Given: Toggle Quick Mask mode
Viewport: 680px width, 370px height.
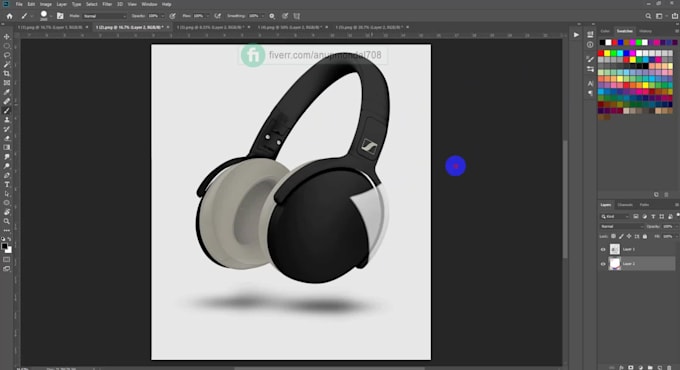Looking at the screenshot, I should [7, 259].
